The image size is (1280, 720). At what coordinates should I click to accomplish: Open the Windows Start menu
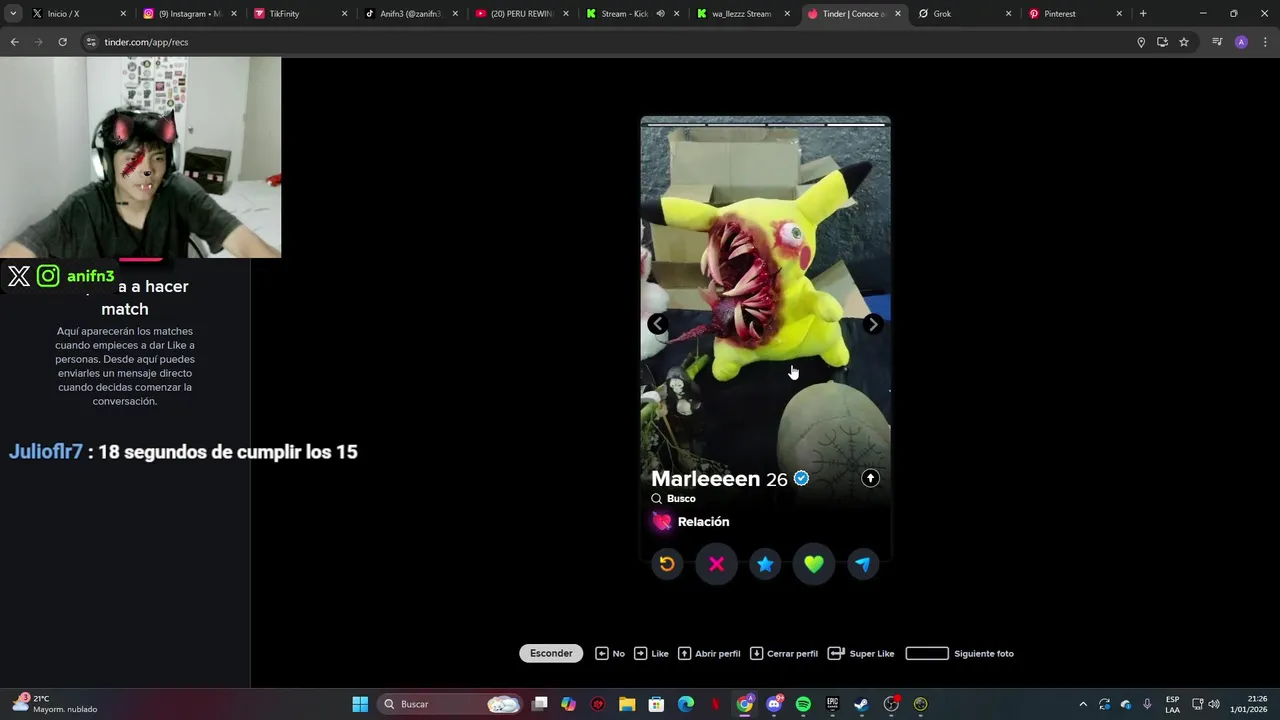click(360, 704)
